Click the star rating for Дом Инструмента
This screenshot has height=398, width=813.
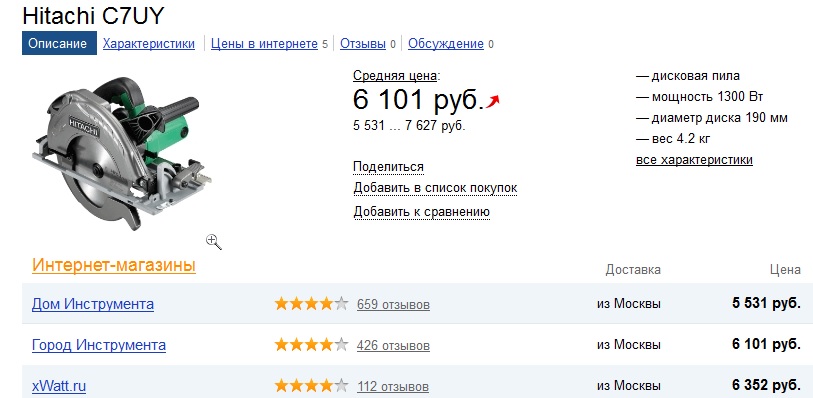pyautogui.click(x=311, y=304)
